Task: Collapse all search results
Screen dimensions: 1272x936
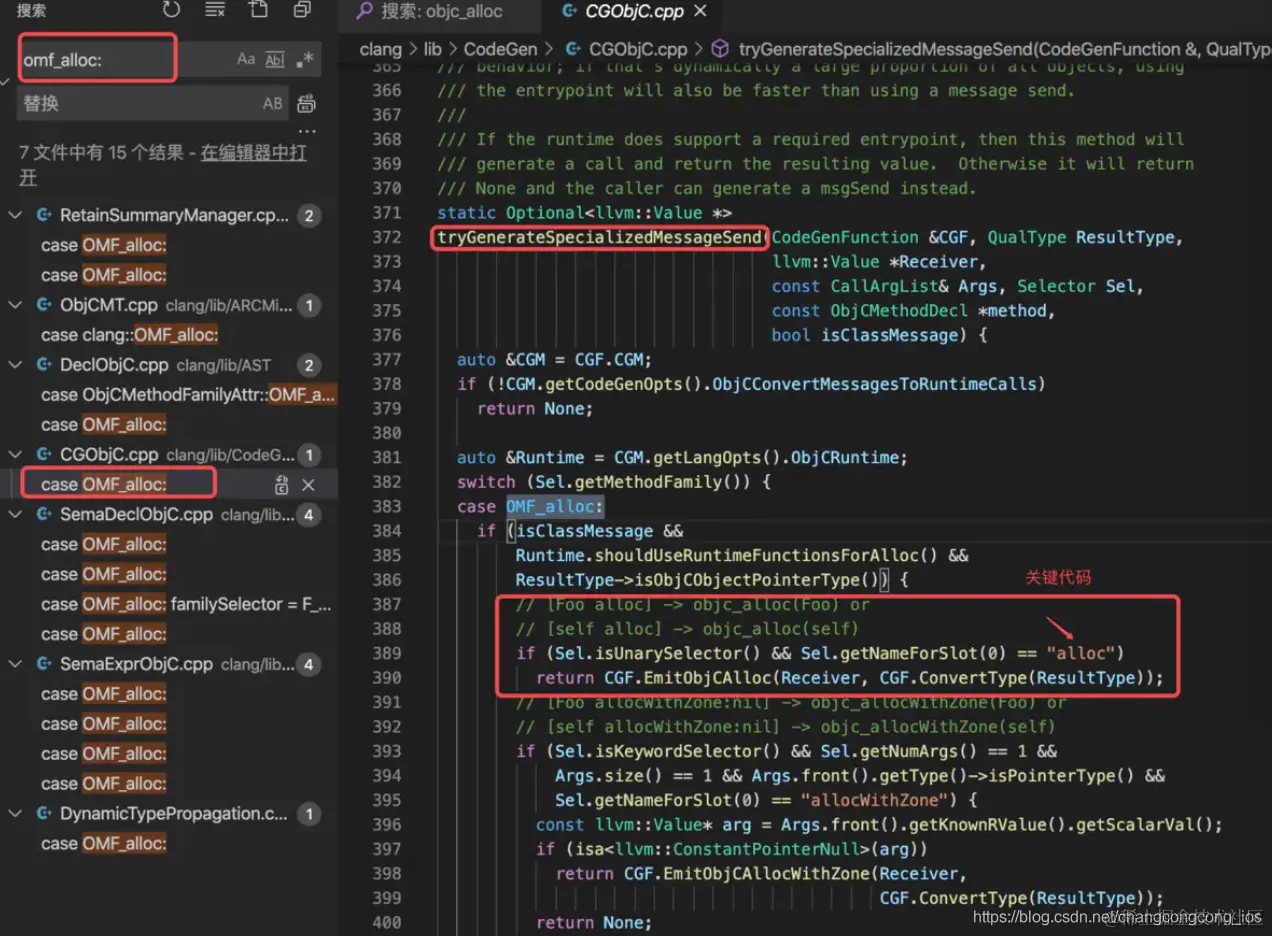Action: (301, 10)
